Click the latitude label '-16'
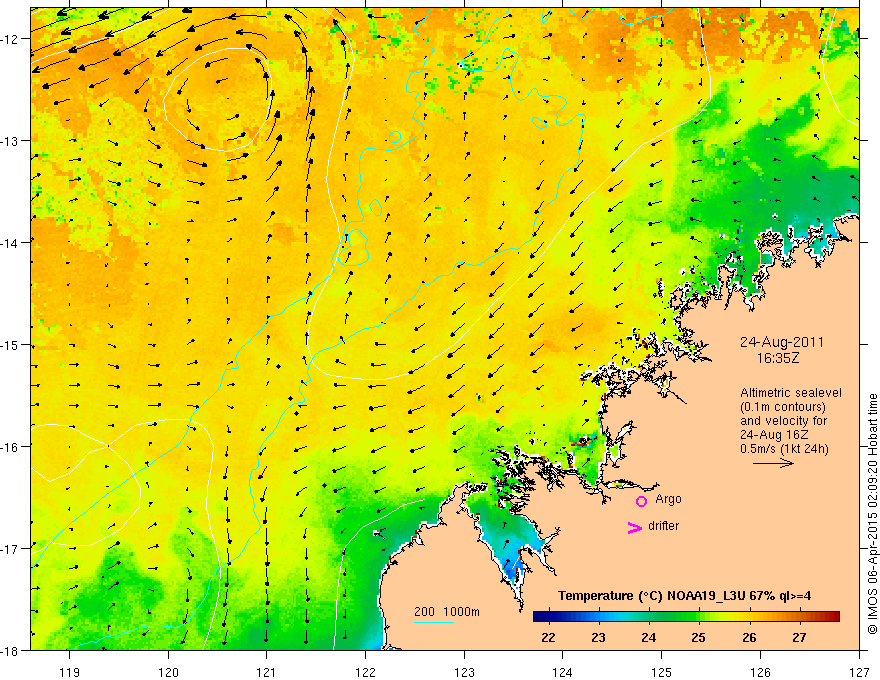The height and width of the screenshot is (680, 880). [x=10, y=447]
